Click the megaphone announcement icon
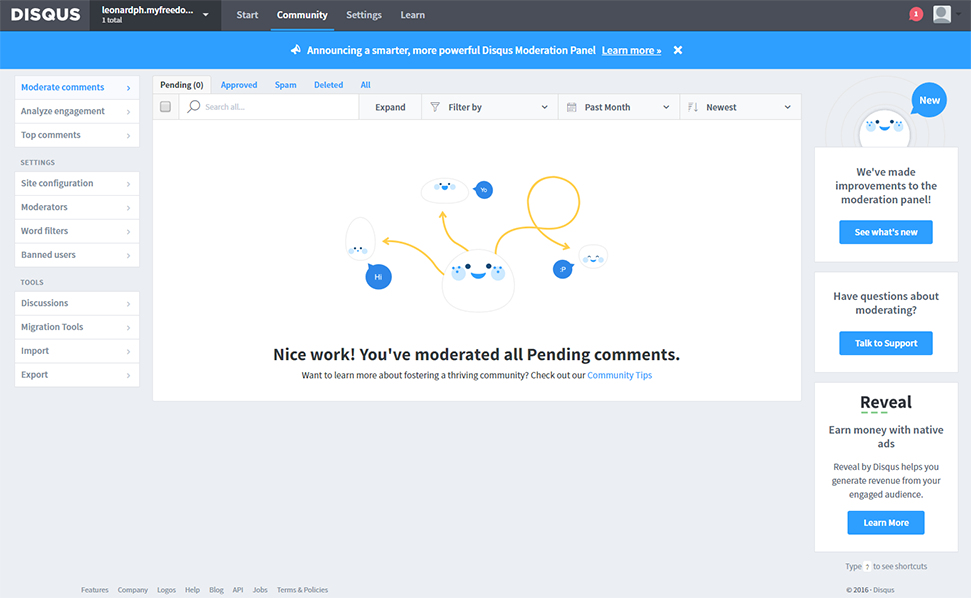This screenshot has height=598, width=971. click(x=296, y=50)
